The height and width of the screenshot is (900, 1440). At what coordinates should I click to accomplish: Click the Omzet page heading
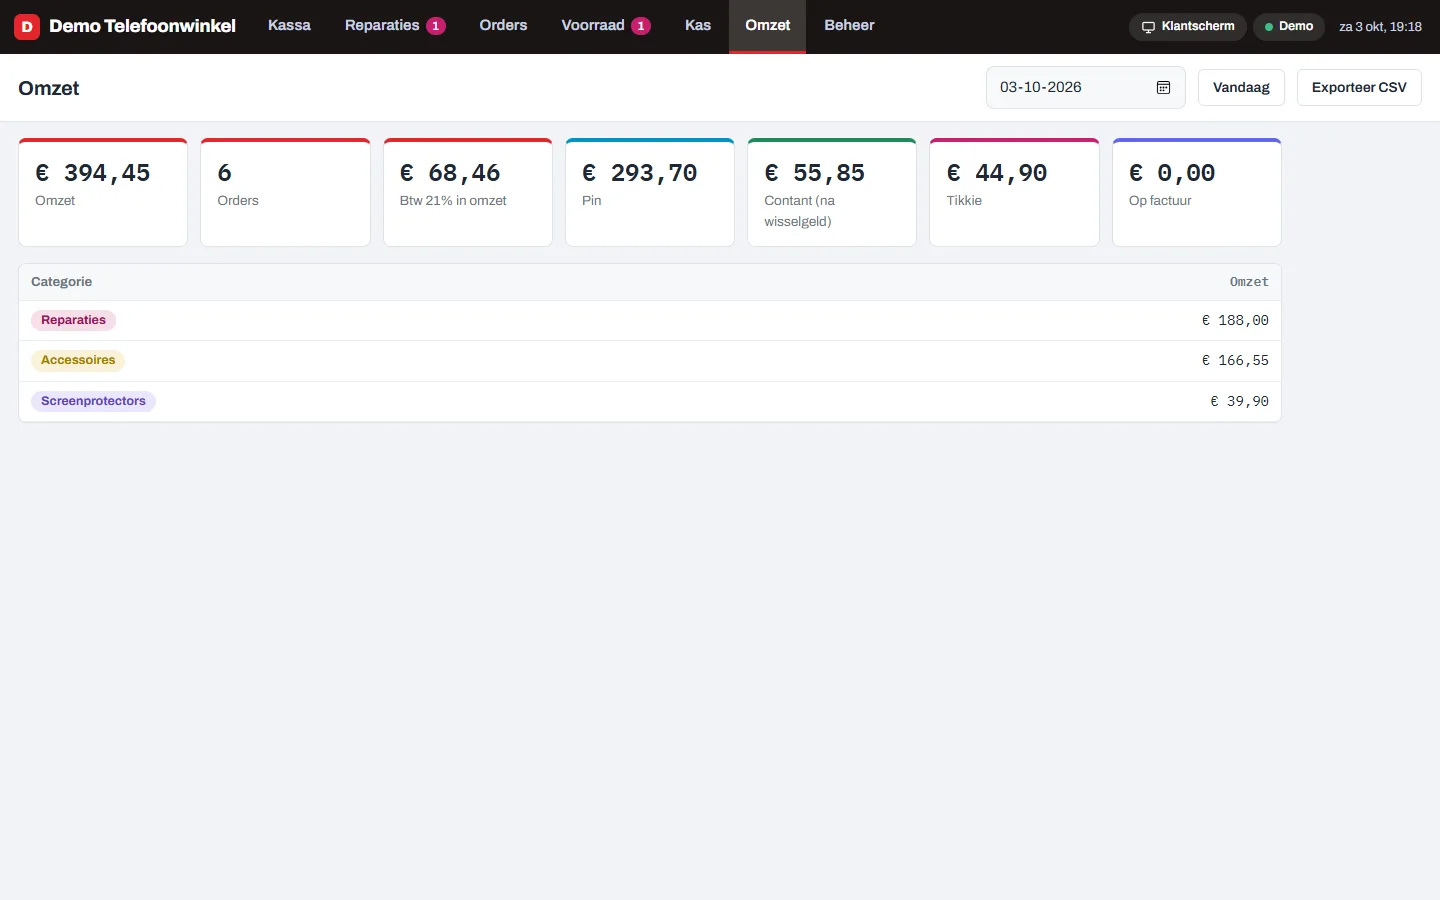tap(49, 88)
